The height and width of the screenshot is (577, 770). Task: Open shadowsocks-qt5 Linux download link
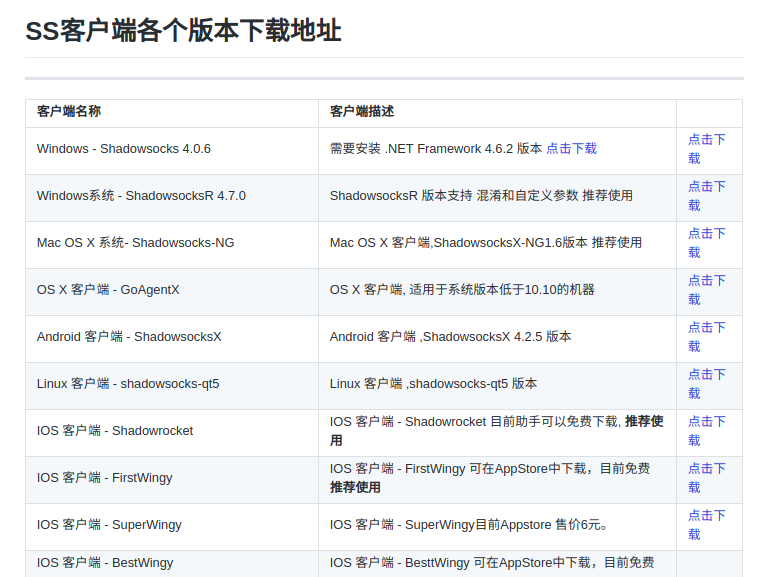(x=706, y=375)
